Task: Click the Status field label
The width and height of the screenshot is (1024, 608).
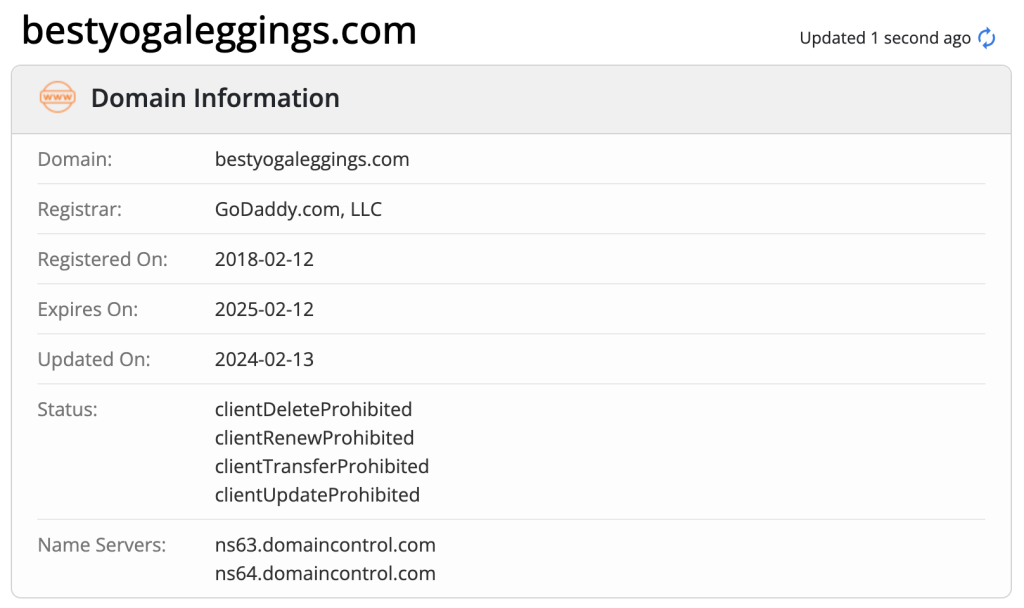Action: 67,409
